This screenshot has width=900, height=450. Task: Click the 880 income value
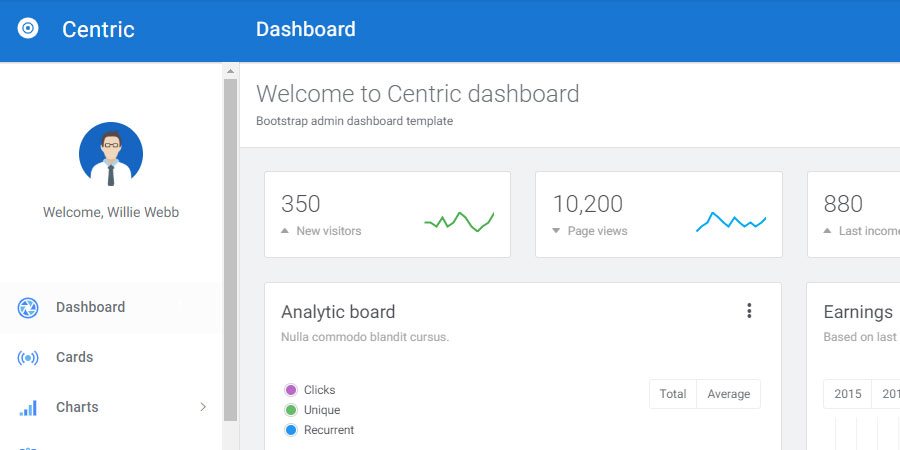843,204
